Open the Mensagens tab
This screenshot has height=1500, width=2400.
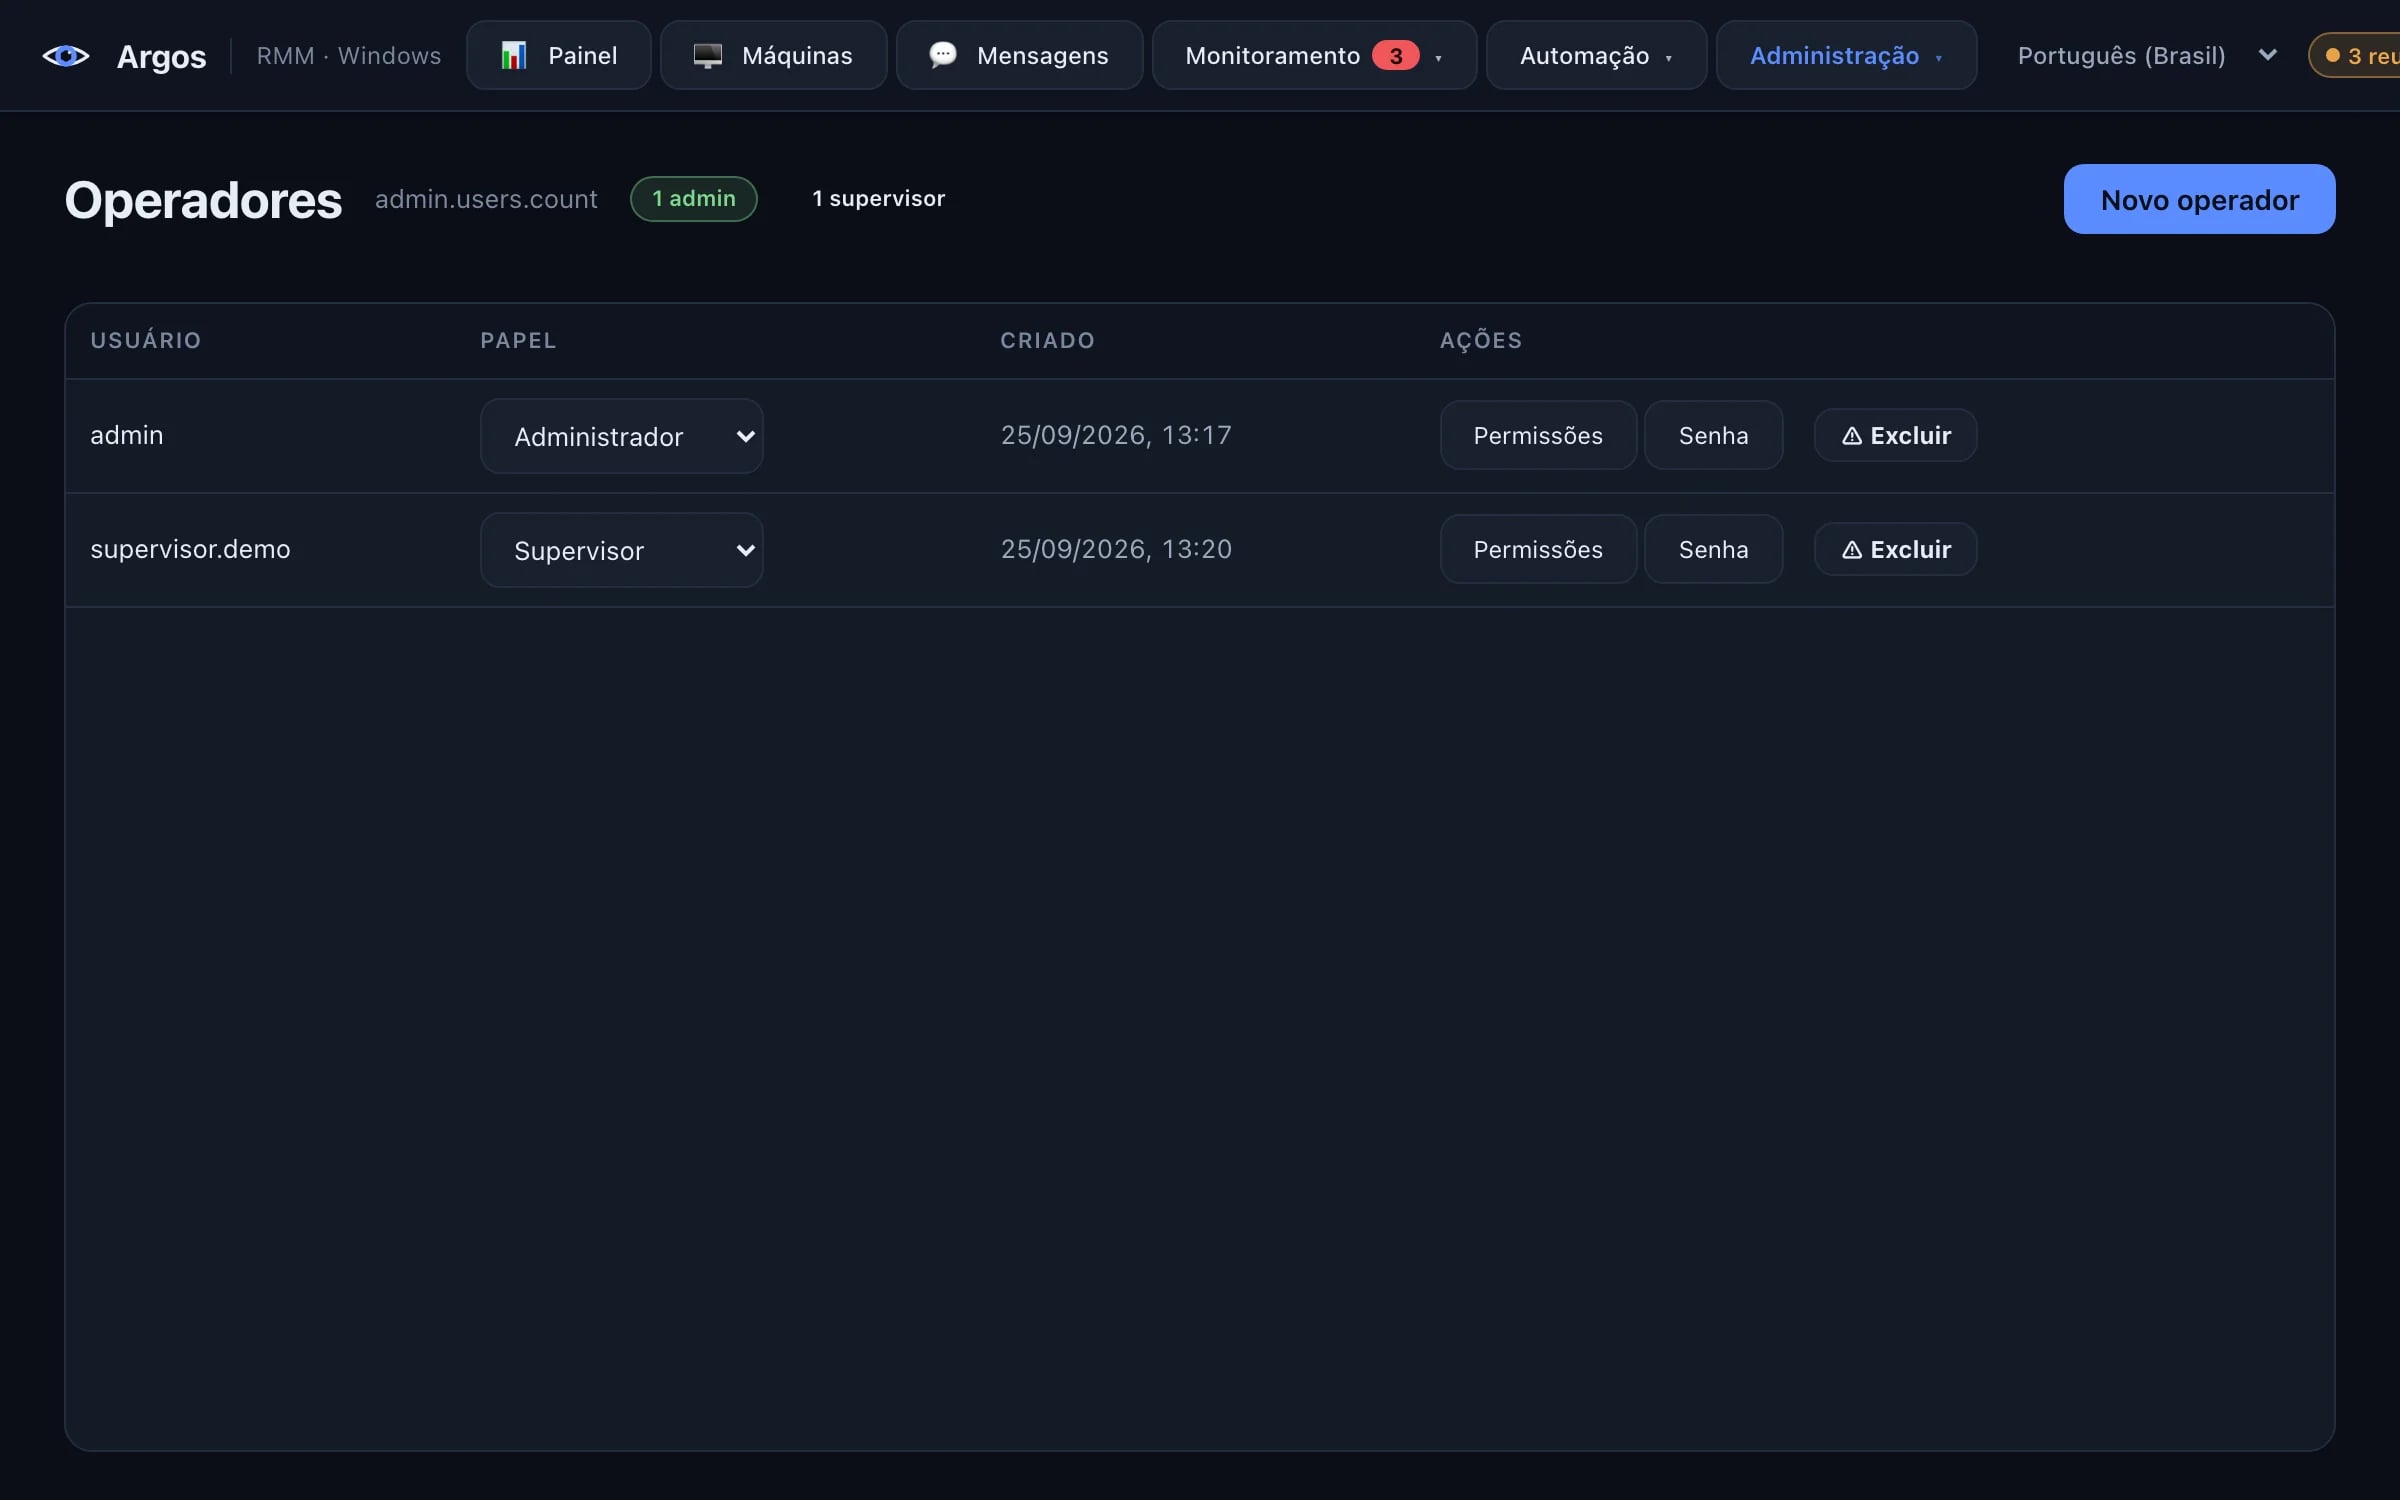pyautogui.click(x=1019, y=56)
